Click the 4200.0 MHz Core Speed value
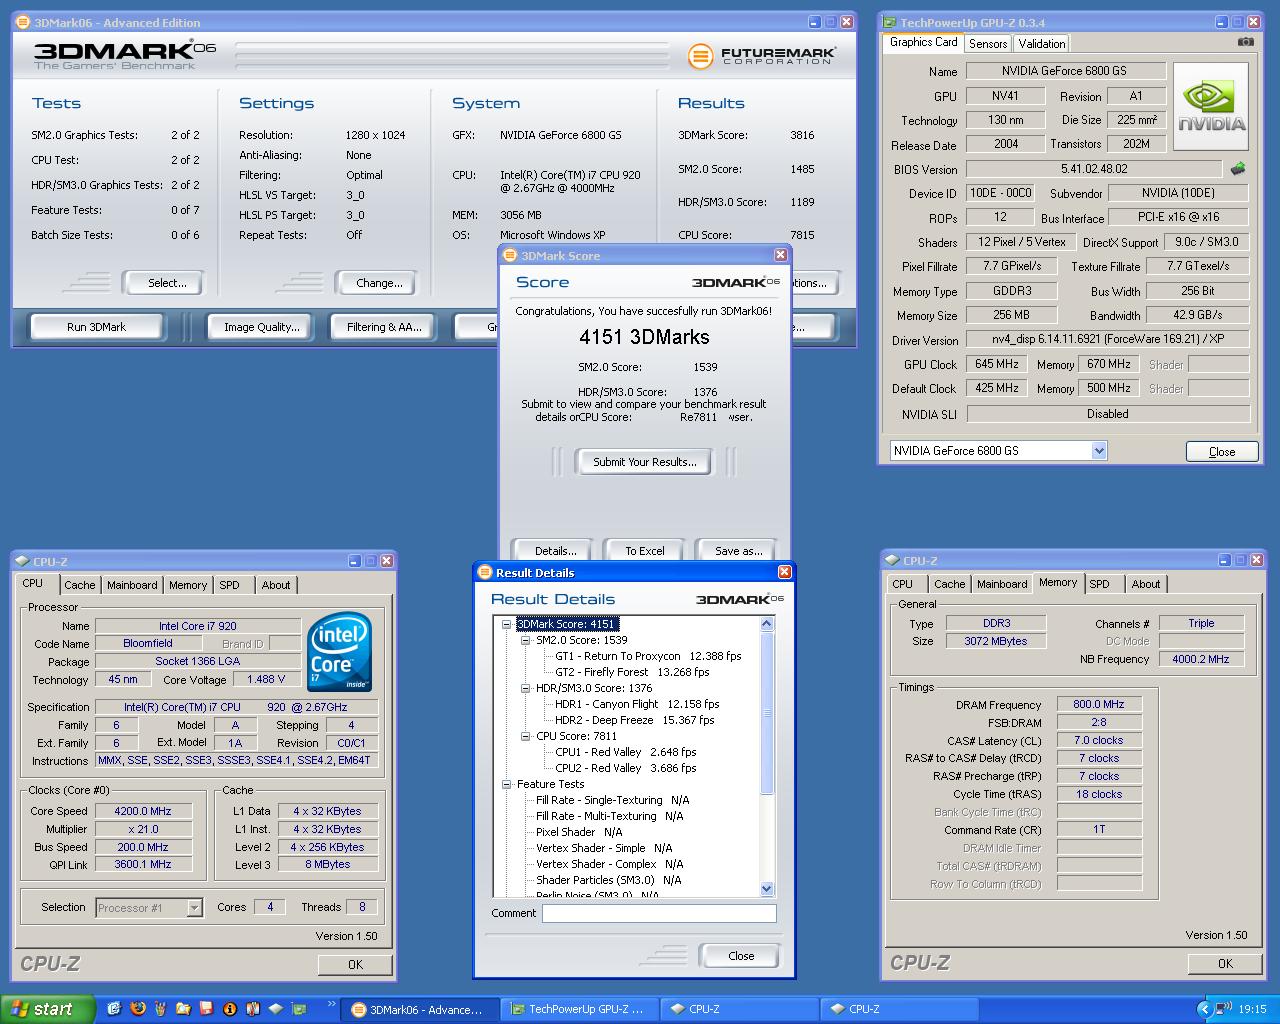Viewport: 1280px width, 1024px height. [x=143, y=811]
